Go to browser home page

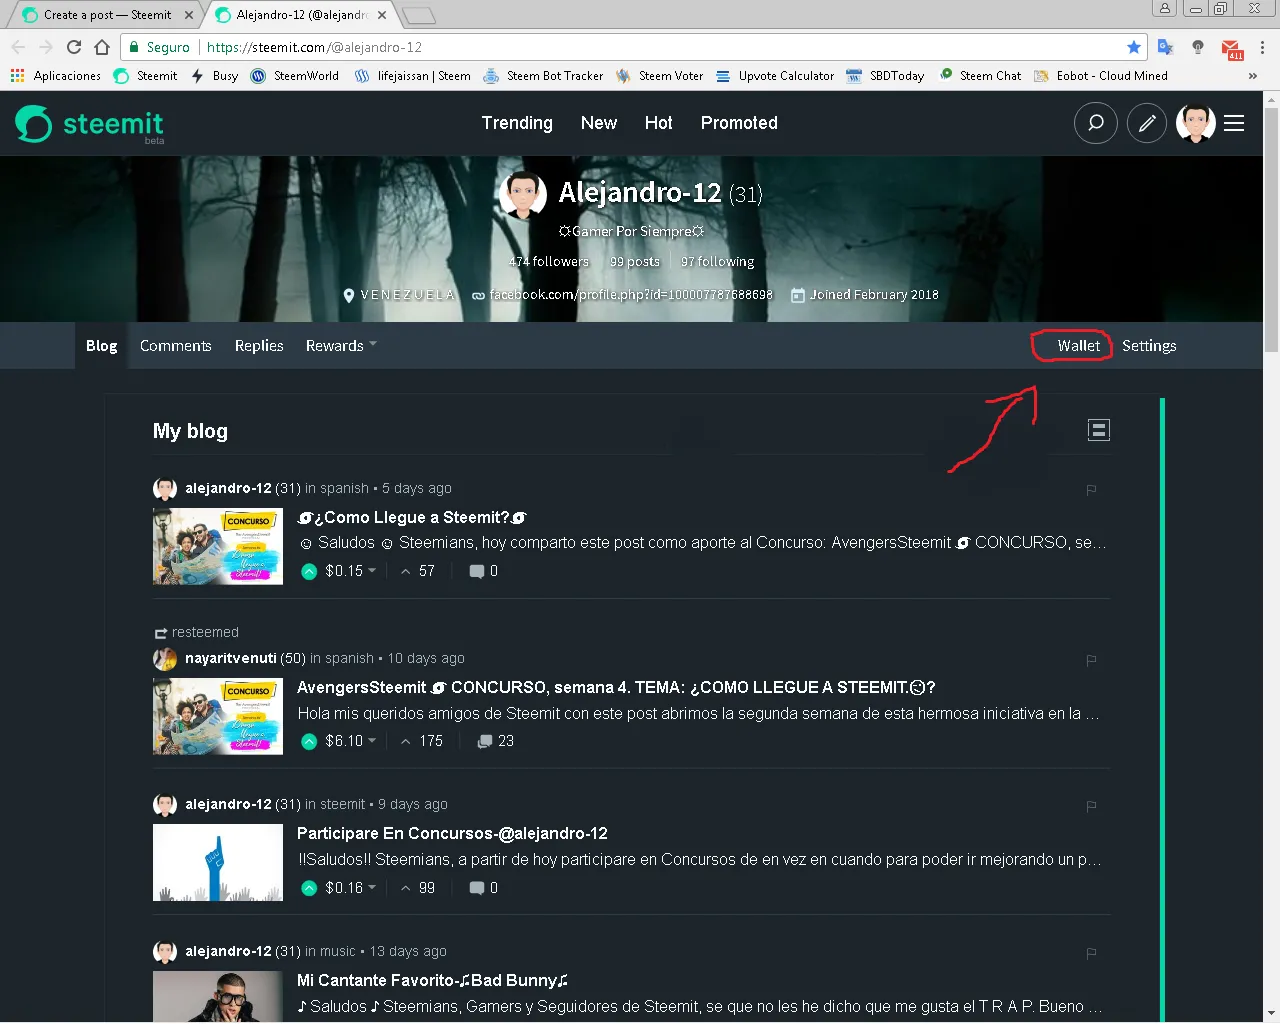102,47
